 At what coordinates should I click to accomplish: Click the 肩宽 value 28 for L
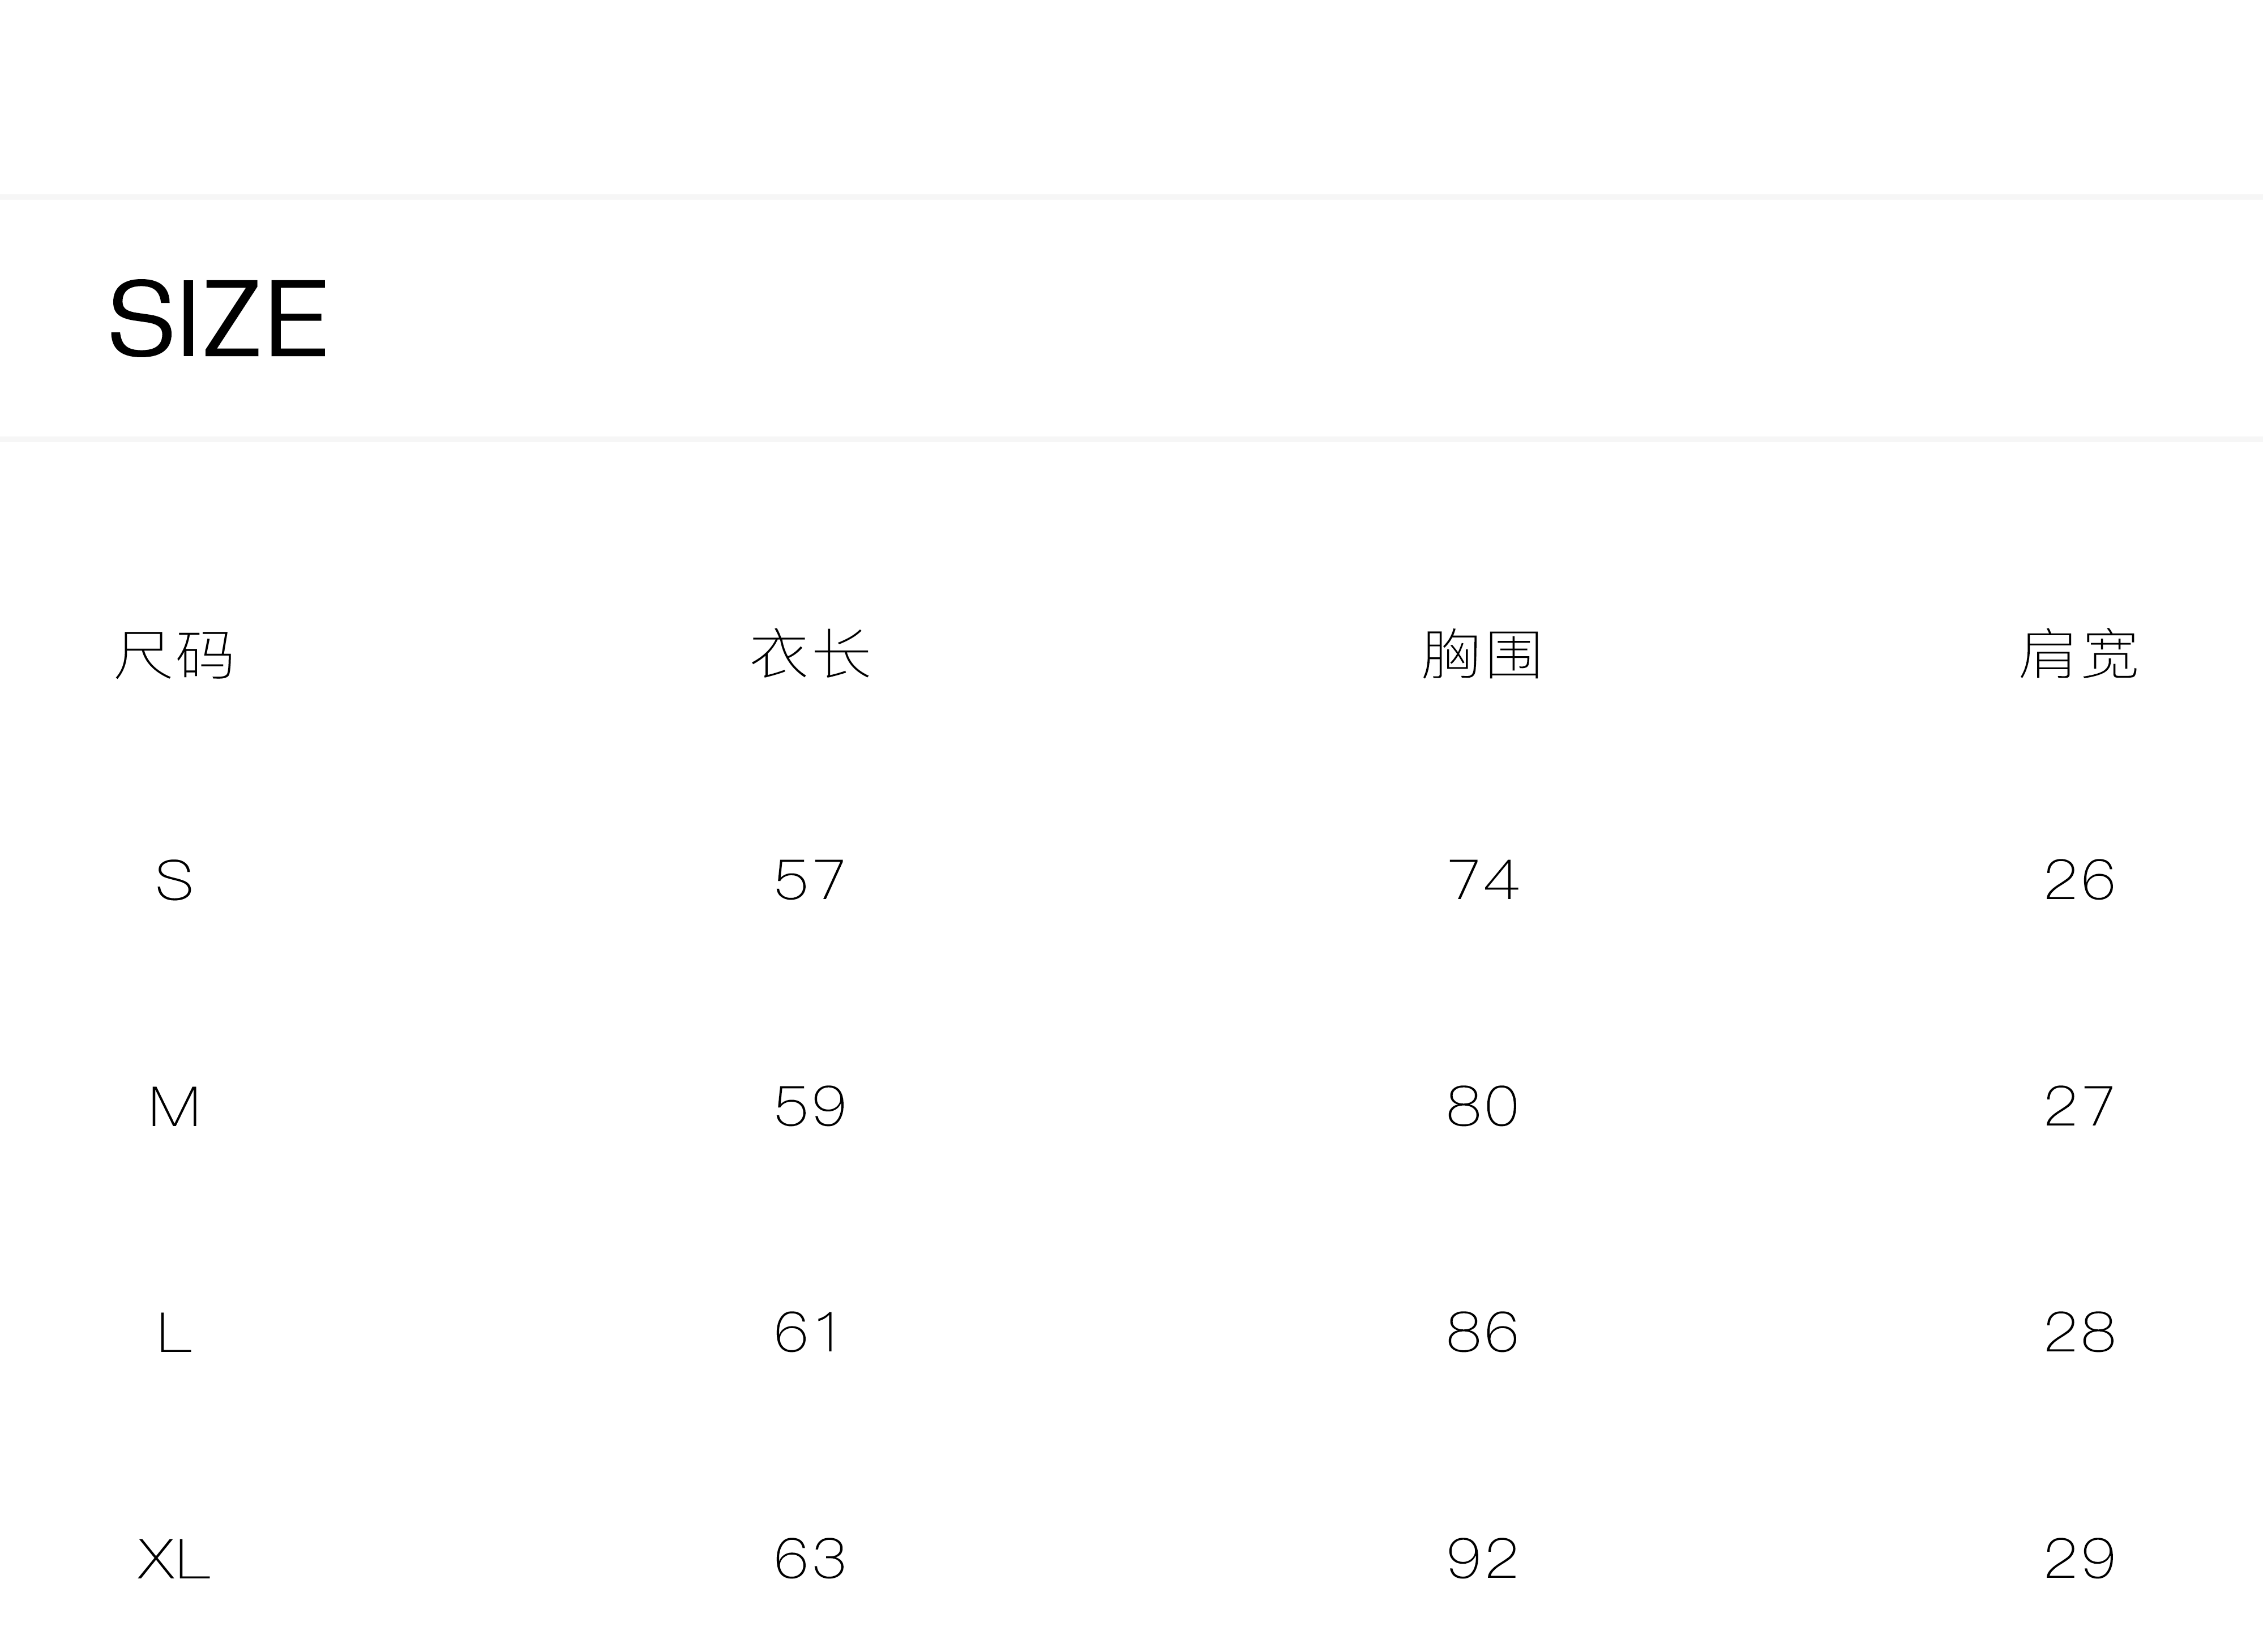[x=2079, y=1332]
